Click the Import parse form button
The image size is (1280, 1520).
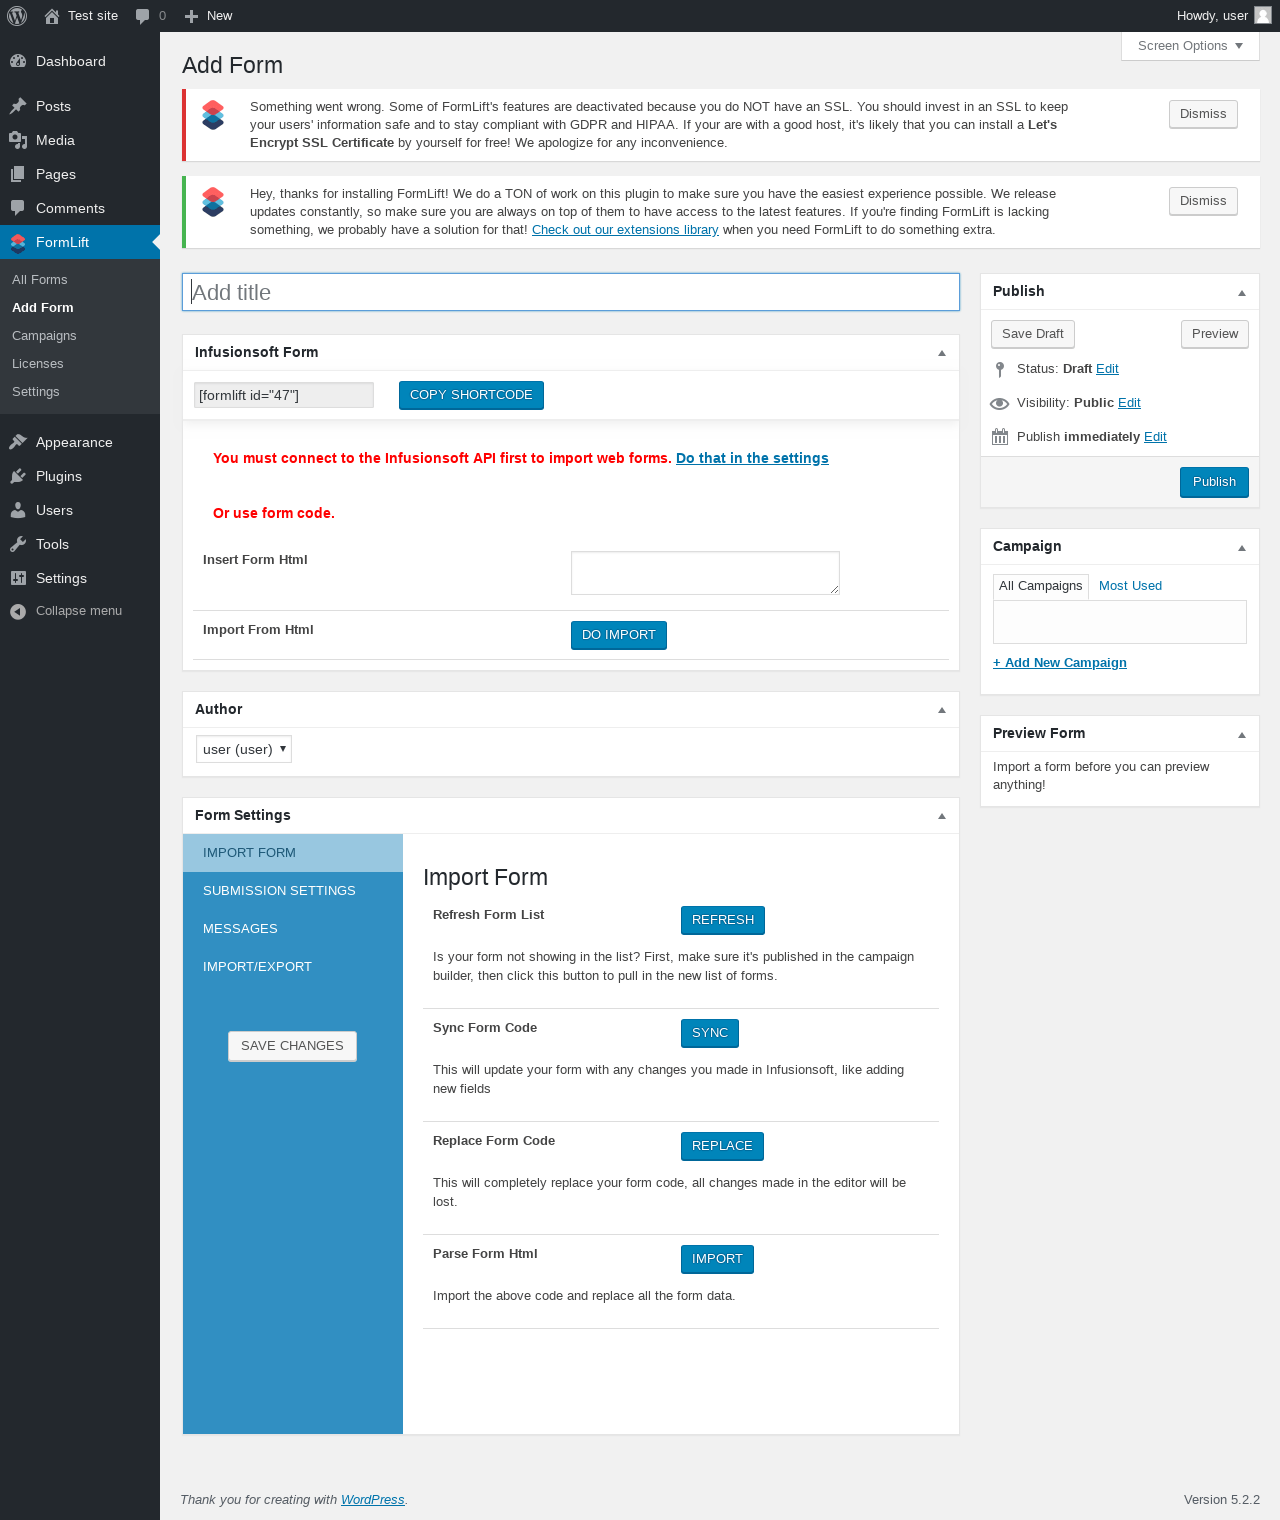pyautogui.click(x=717, y=1259)
